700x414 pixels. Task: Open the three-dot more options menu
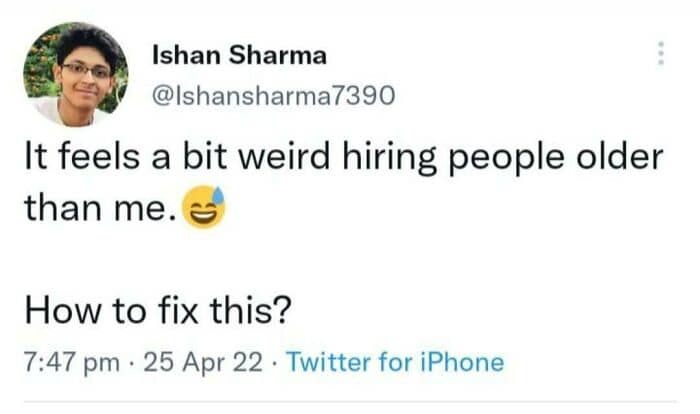point(661,54)
